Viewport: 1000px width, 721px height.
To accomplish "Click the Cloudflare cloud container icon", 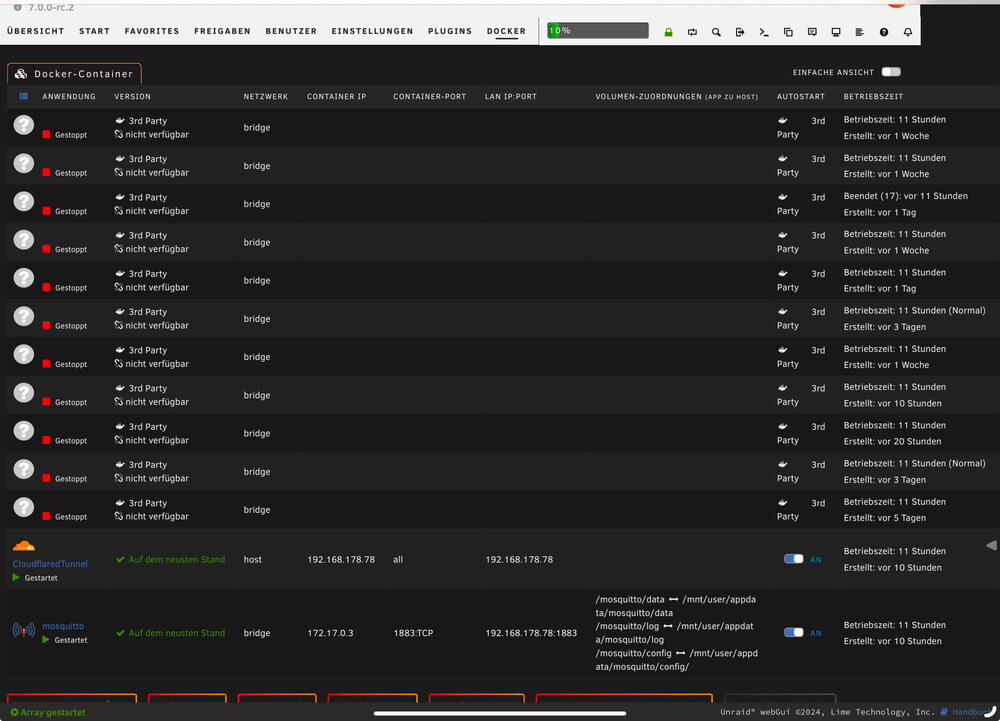I will (x=24, y=546).
